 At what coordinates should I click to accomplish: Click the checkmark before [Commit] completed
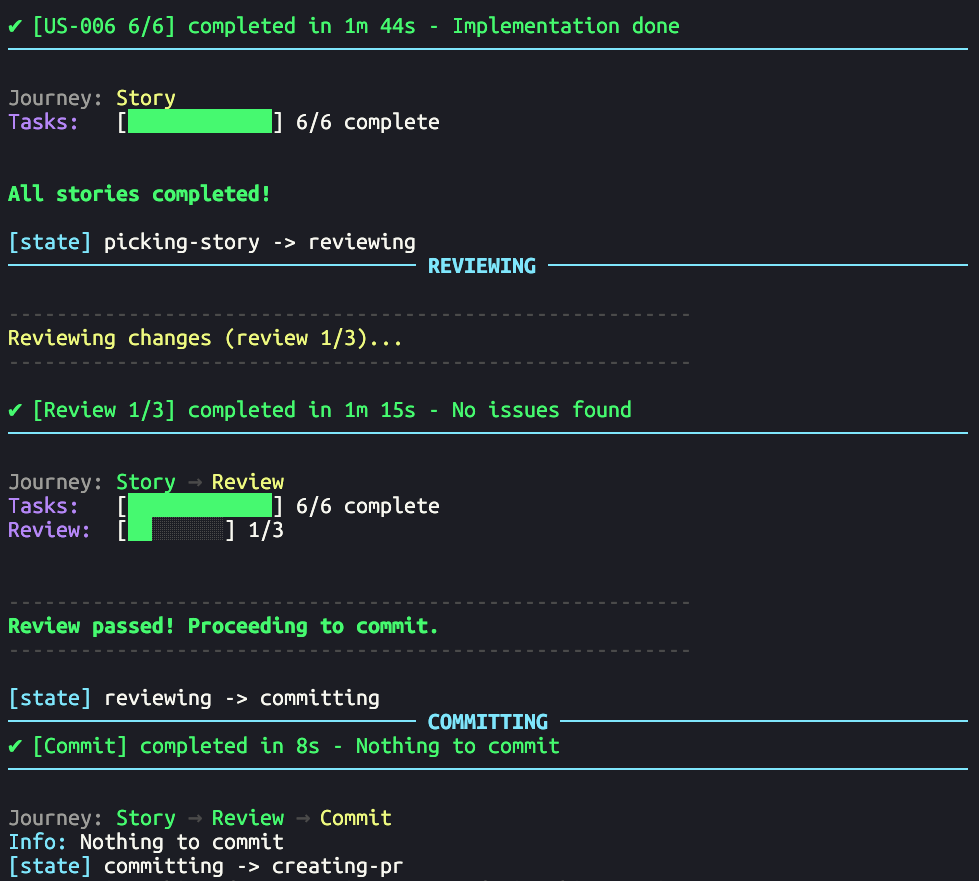click(15, 746)
